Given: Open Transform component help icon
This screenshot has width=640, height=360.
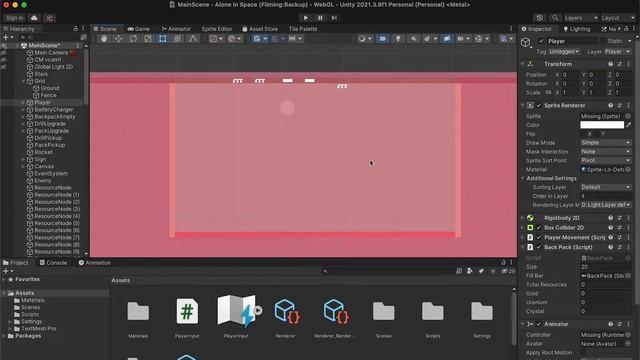Looking at the screenshot, I should (x=611, y=64).
